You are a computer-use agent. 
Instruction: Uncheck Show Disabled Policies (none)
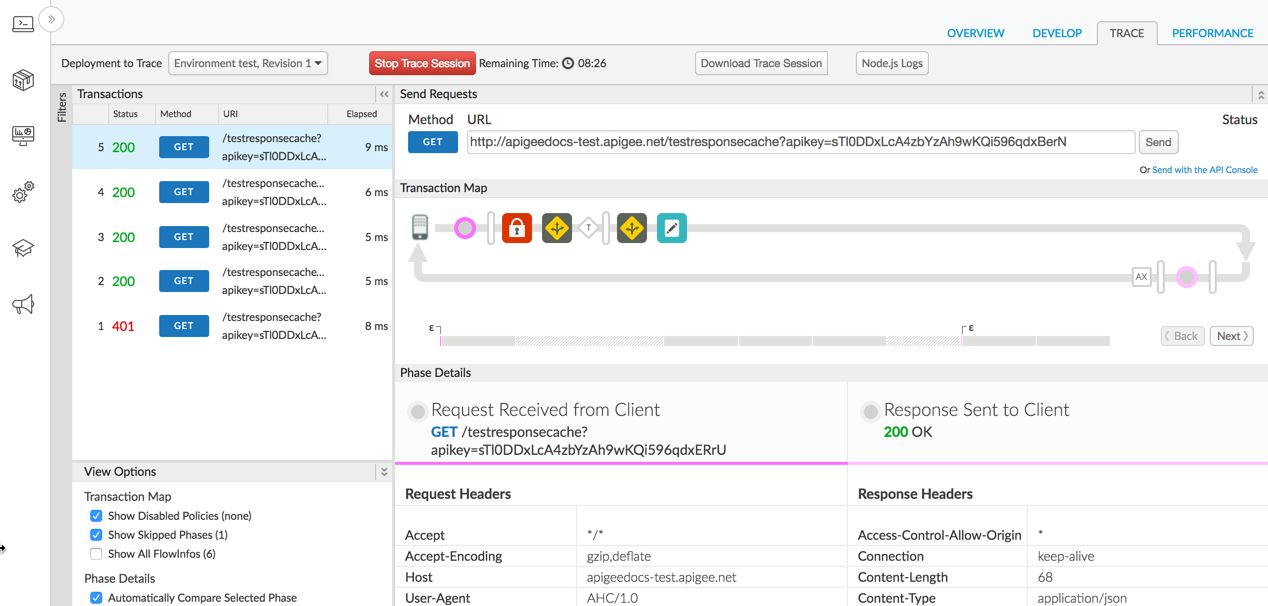point(96,515)
